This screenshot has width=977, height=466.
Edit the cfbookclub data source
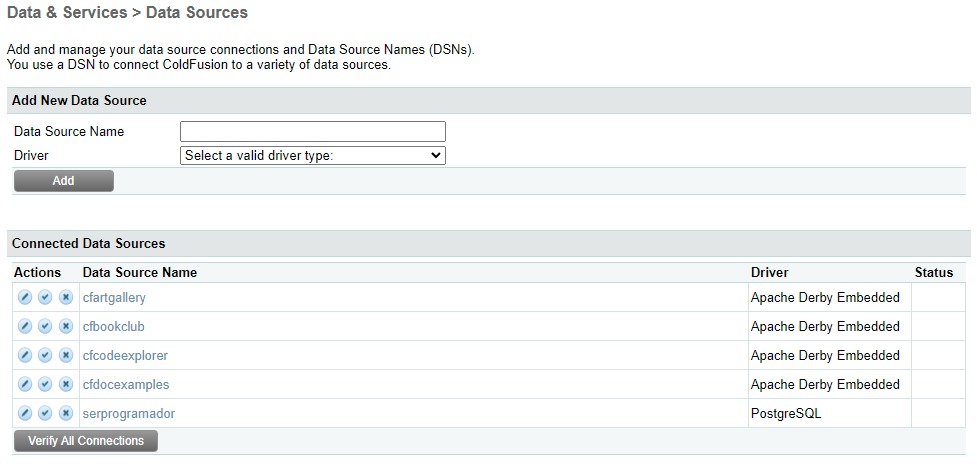coord(25,327)
